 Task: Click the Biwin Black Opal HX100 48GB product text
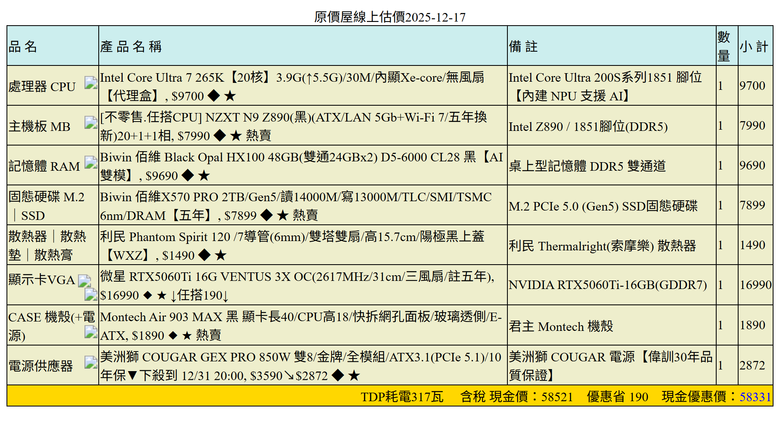click(301, 166)
